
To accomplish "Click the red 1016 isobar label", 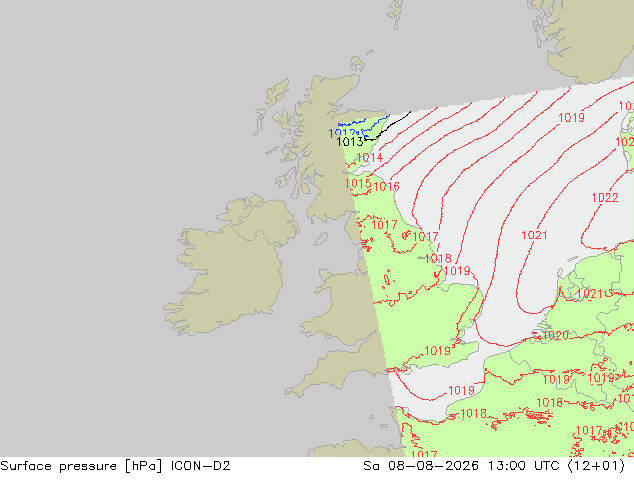I will pyautogui.click(x=387, y=186).
